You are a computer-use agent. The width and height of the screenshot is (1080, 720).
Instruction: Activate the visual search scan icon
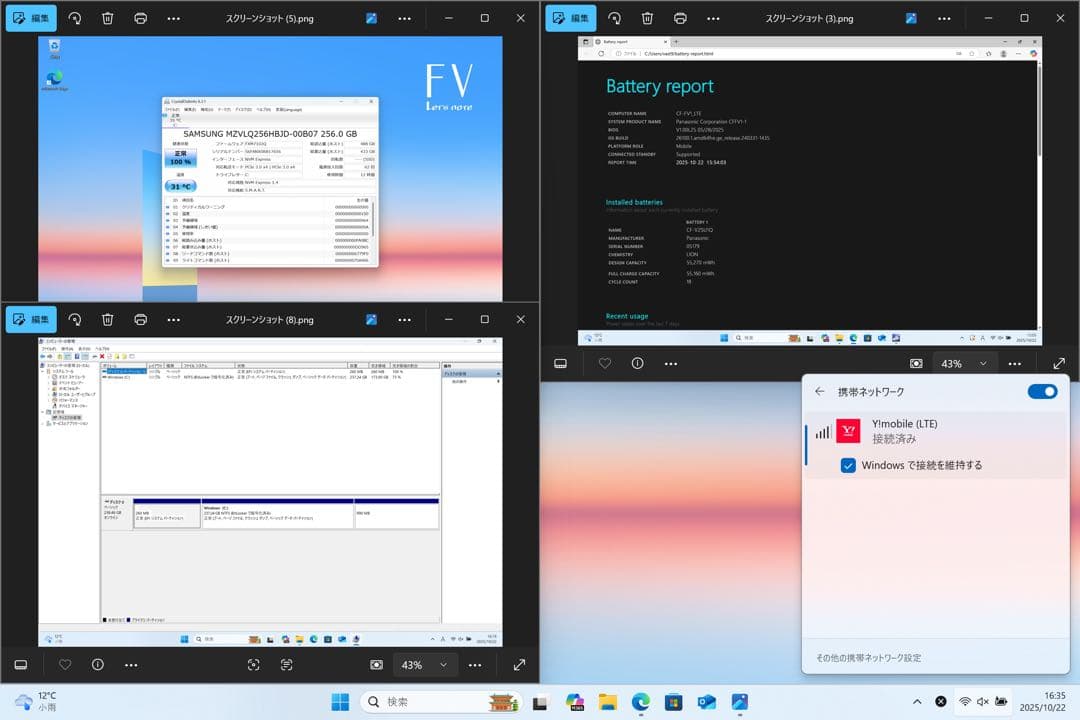253,664
